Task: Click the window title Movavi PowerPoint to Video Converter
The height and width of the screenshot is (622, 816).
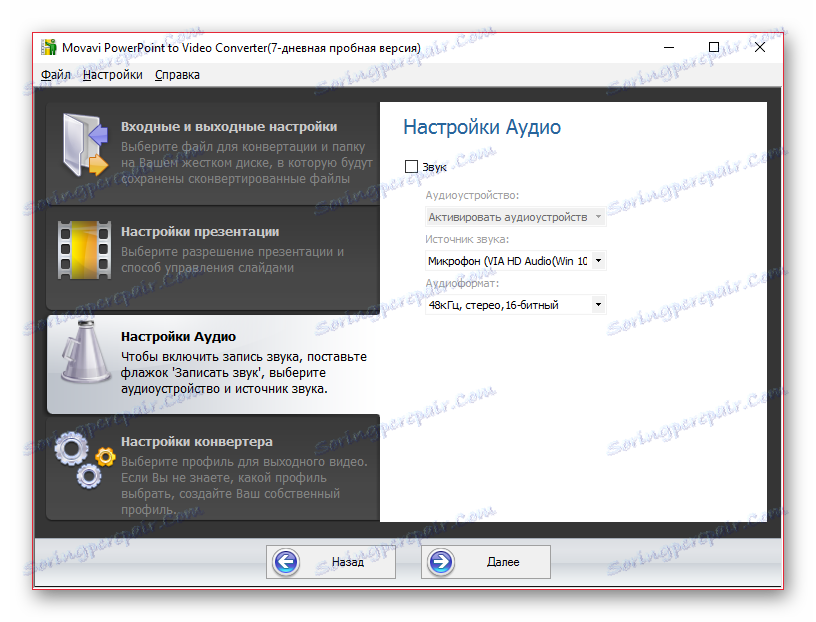Action: pos(241,48)
